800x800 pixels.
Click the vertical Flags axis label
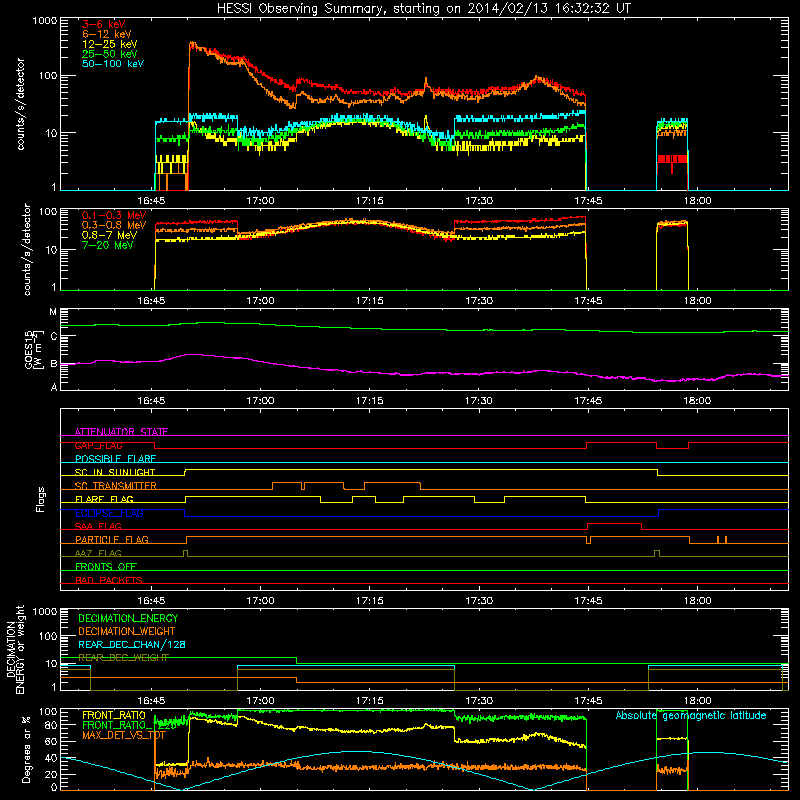tap(41, 499)
